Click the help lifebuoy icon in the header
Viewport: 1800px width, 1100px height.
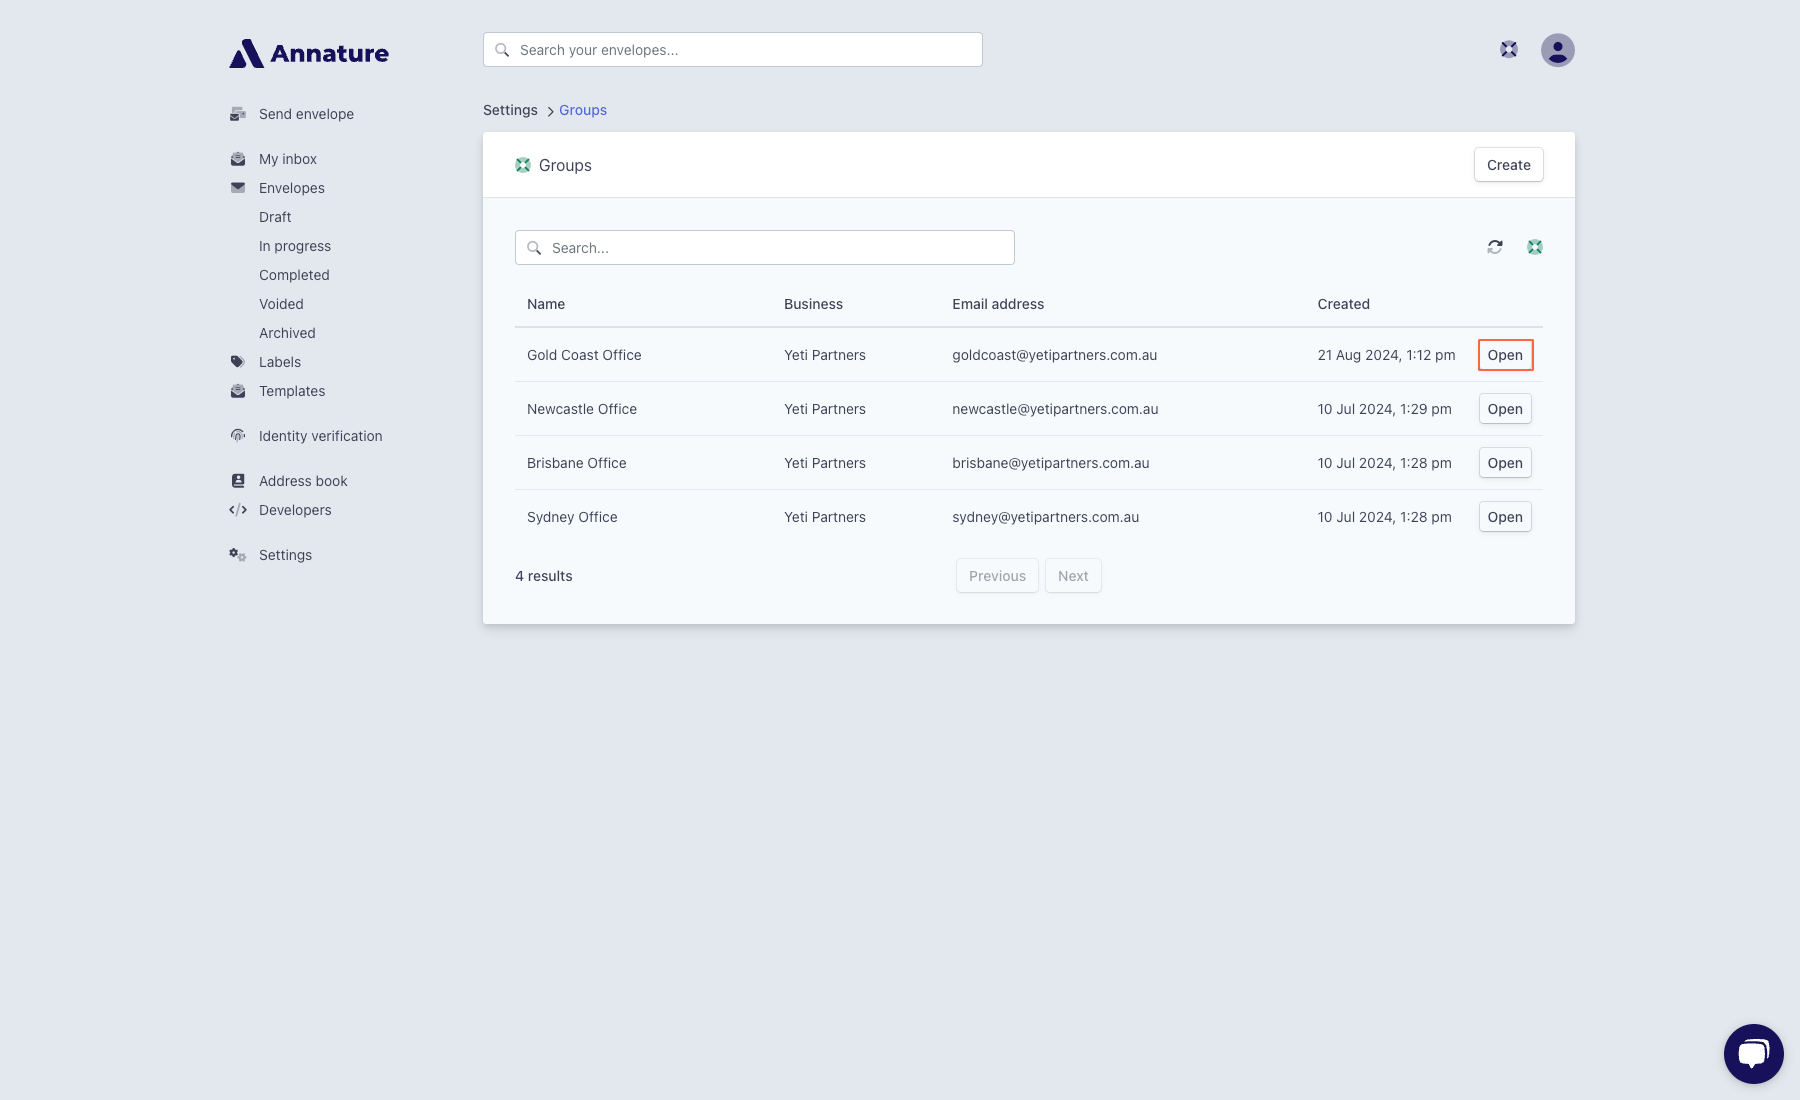[1508, 50]
